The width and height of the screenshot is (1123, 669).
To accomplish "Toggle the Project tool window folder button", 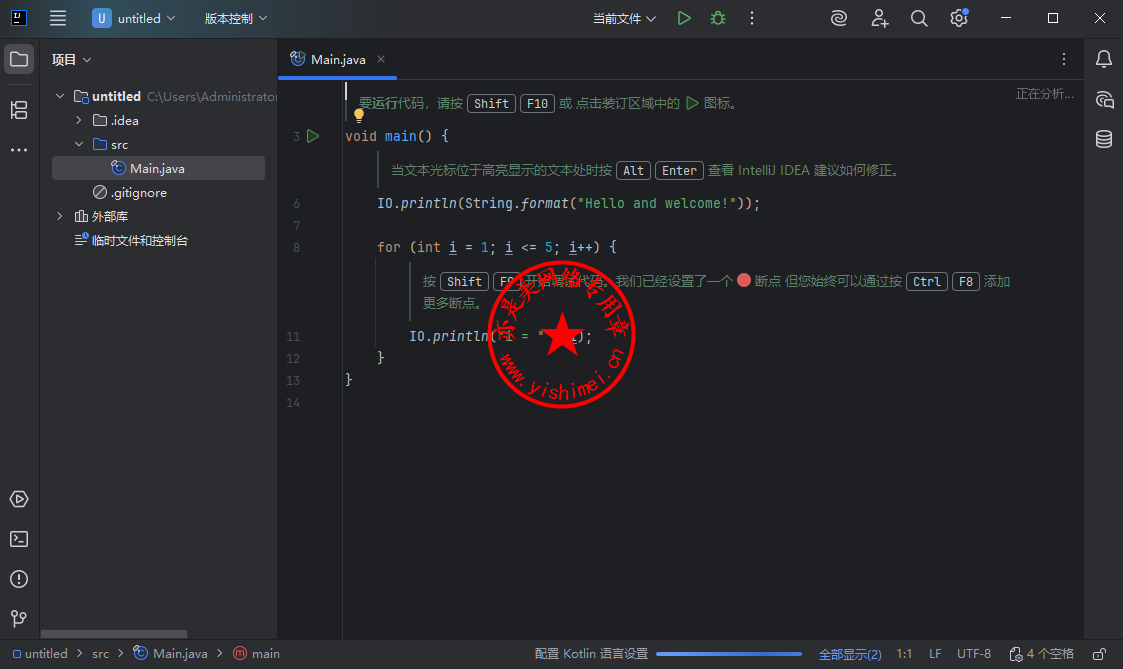I will [x=19, y=59].
